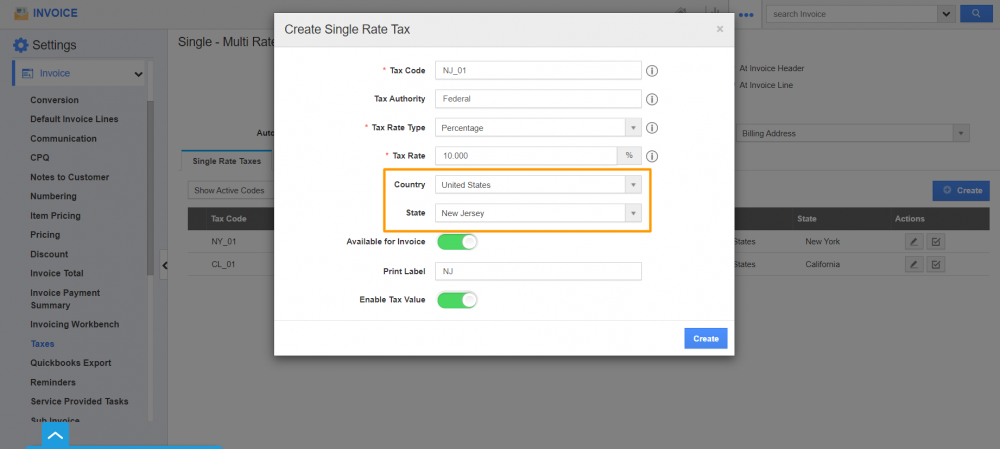Click the Create button in dialog footer
1000x449 pixels.
tap(705, 339)
